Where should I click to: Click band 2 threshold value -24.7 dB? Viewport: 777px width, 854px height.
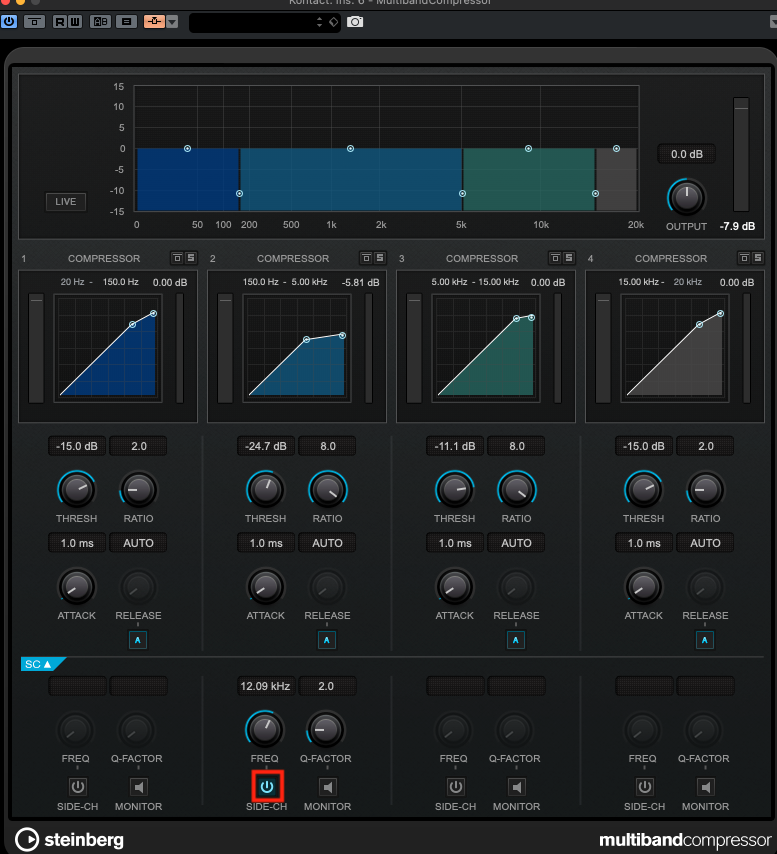pyautogui.click(x=266, y=446)
